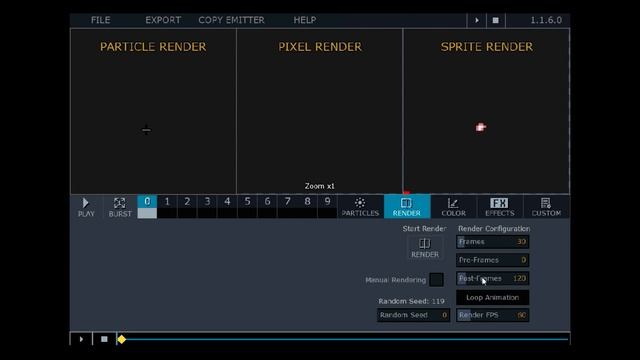Viewport: 640px width, 360px height.
Task: Click the play icon in top menu bar
Action: click(476, 20)
